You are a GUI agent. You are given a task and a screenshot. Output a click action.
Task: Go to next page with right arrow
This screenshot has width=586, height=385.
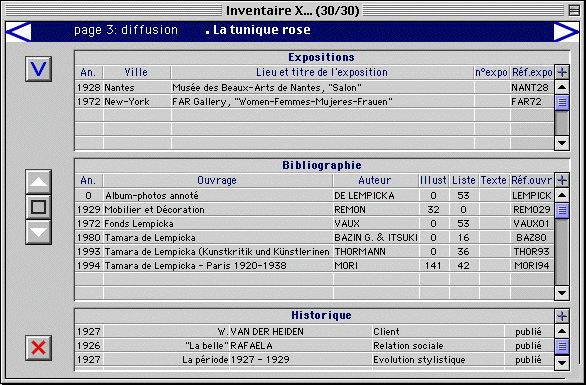(566, 32)
